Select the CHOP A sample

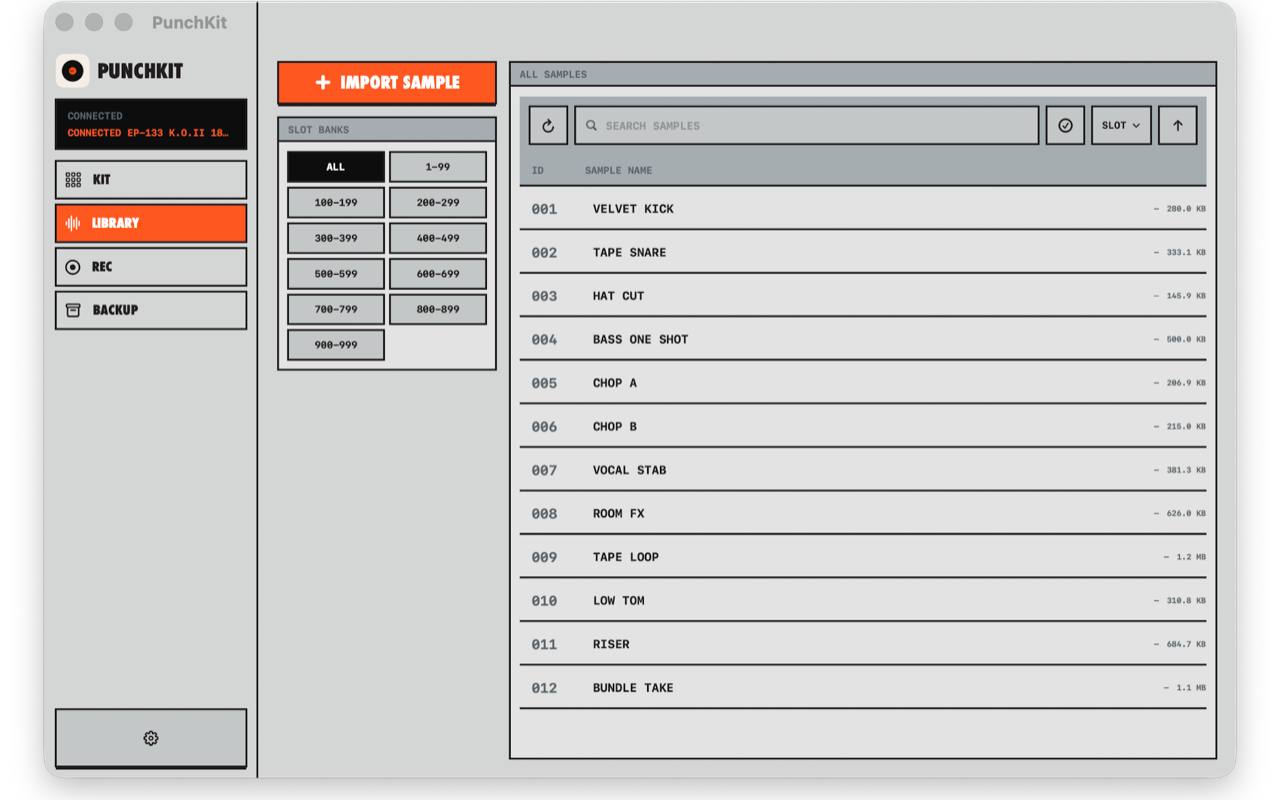[x=863, y=383]
